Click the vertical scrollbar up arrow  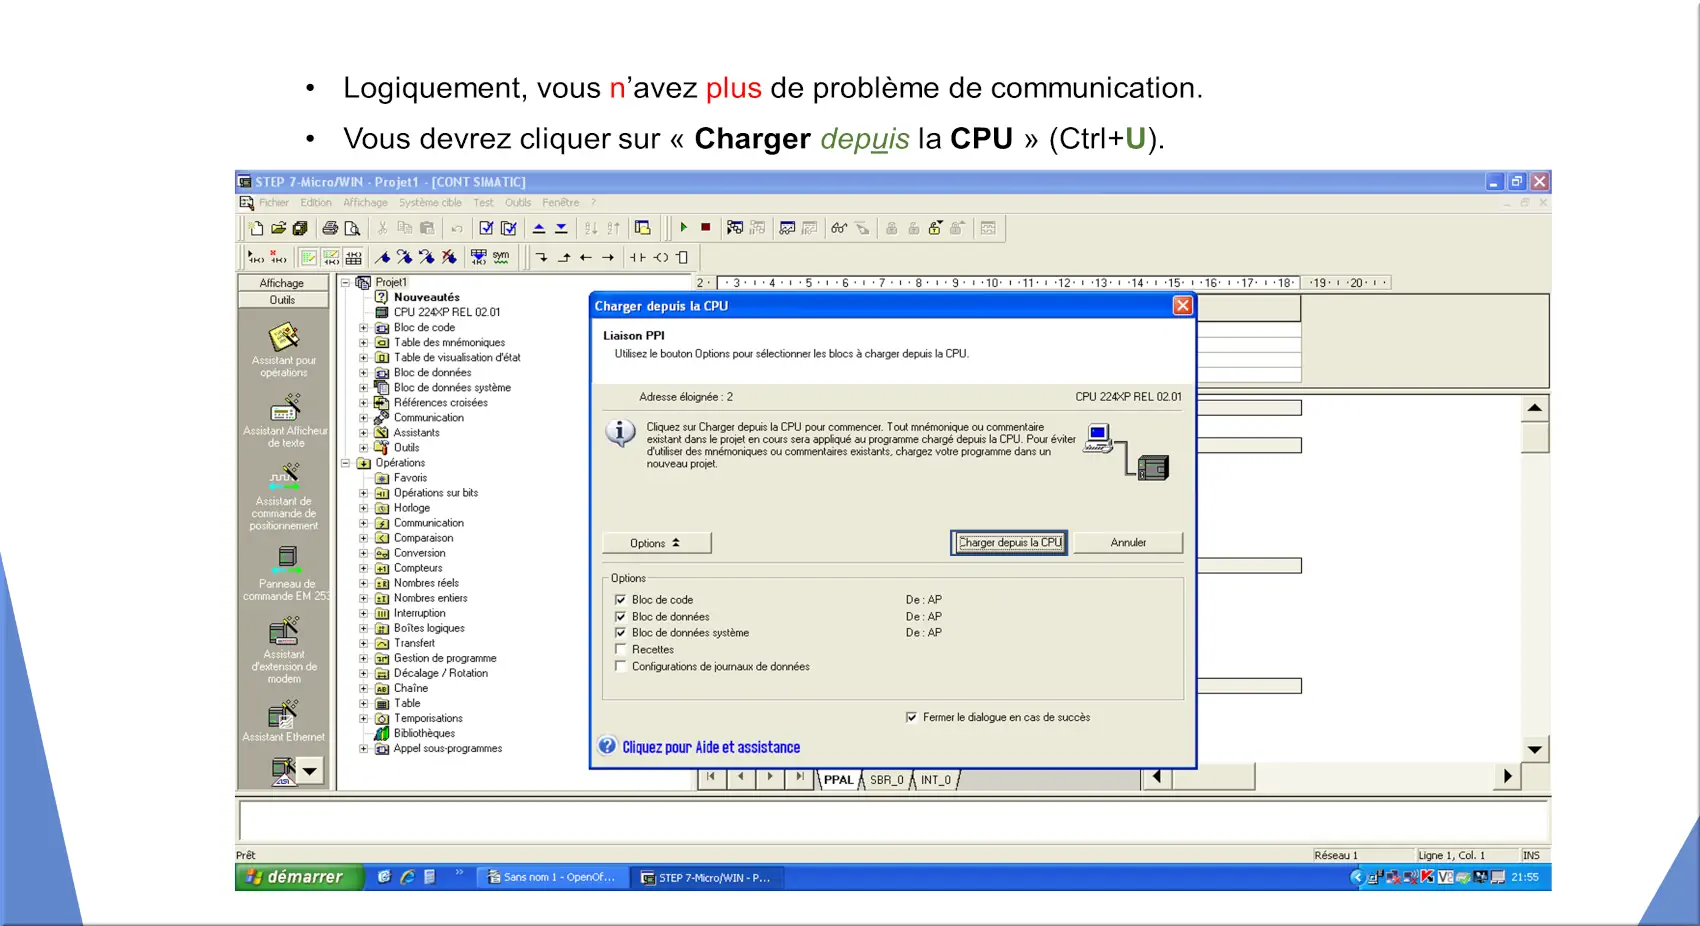[x=1535, y=408]
